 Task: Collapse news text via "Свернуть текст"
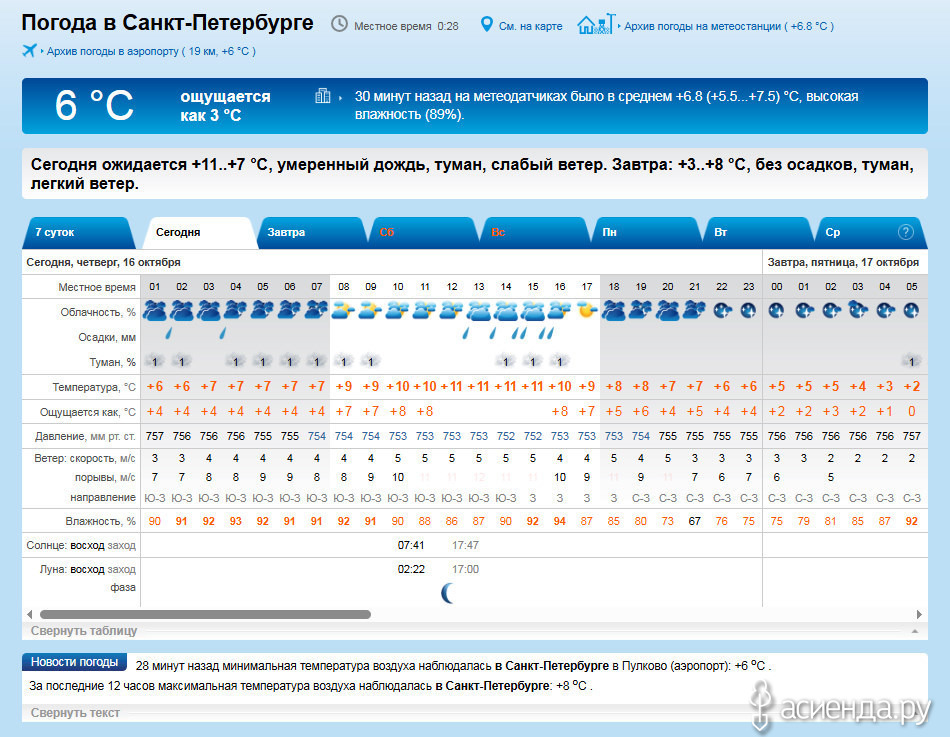pyautogui.click(x=75, y=713)
